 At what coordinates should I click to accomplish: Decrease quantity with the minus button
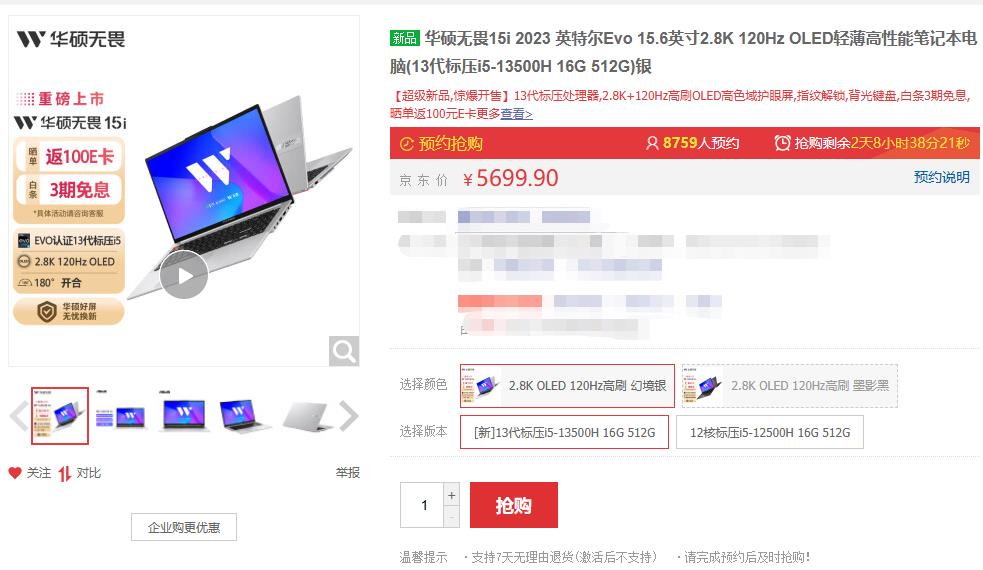click(451, 517)
